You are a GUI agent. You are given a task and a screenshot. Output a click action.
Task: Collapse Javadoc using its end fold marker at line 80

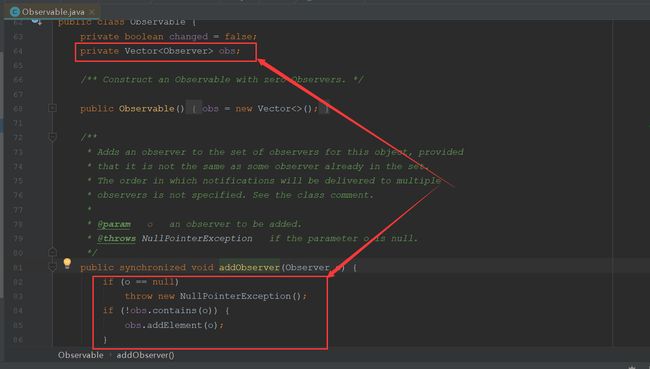pos(52,252)
